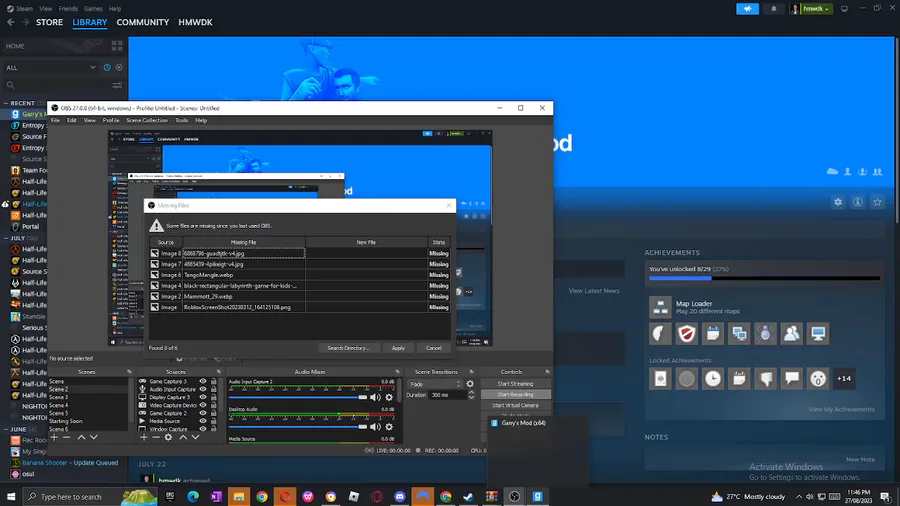Open Steam Games menu

[x=93, y=9]
